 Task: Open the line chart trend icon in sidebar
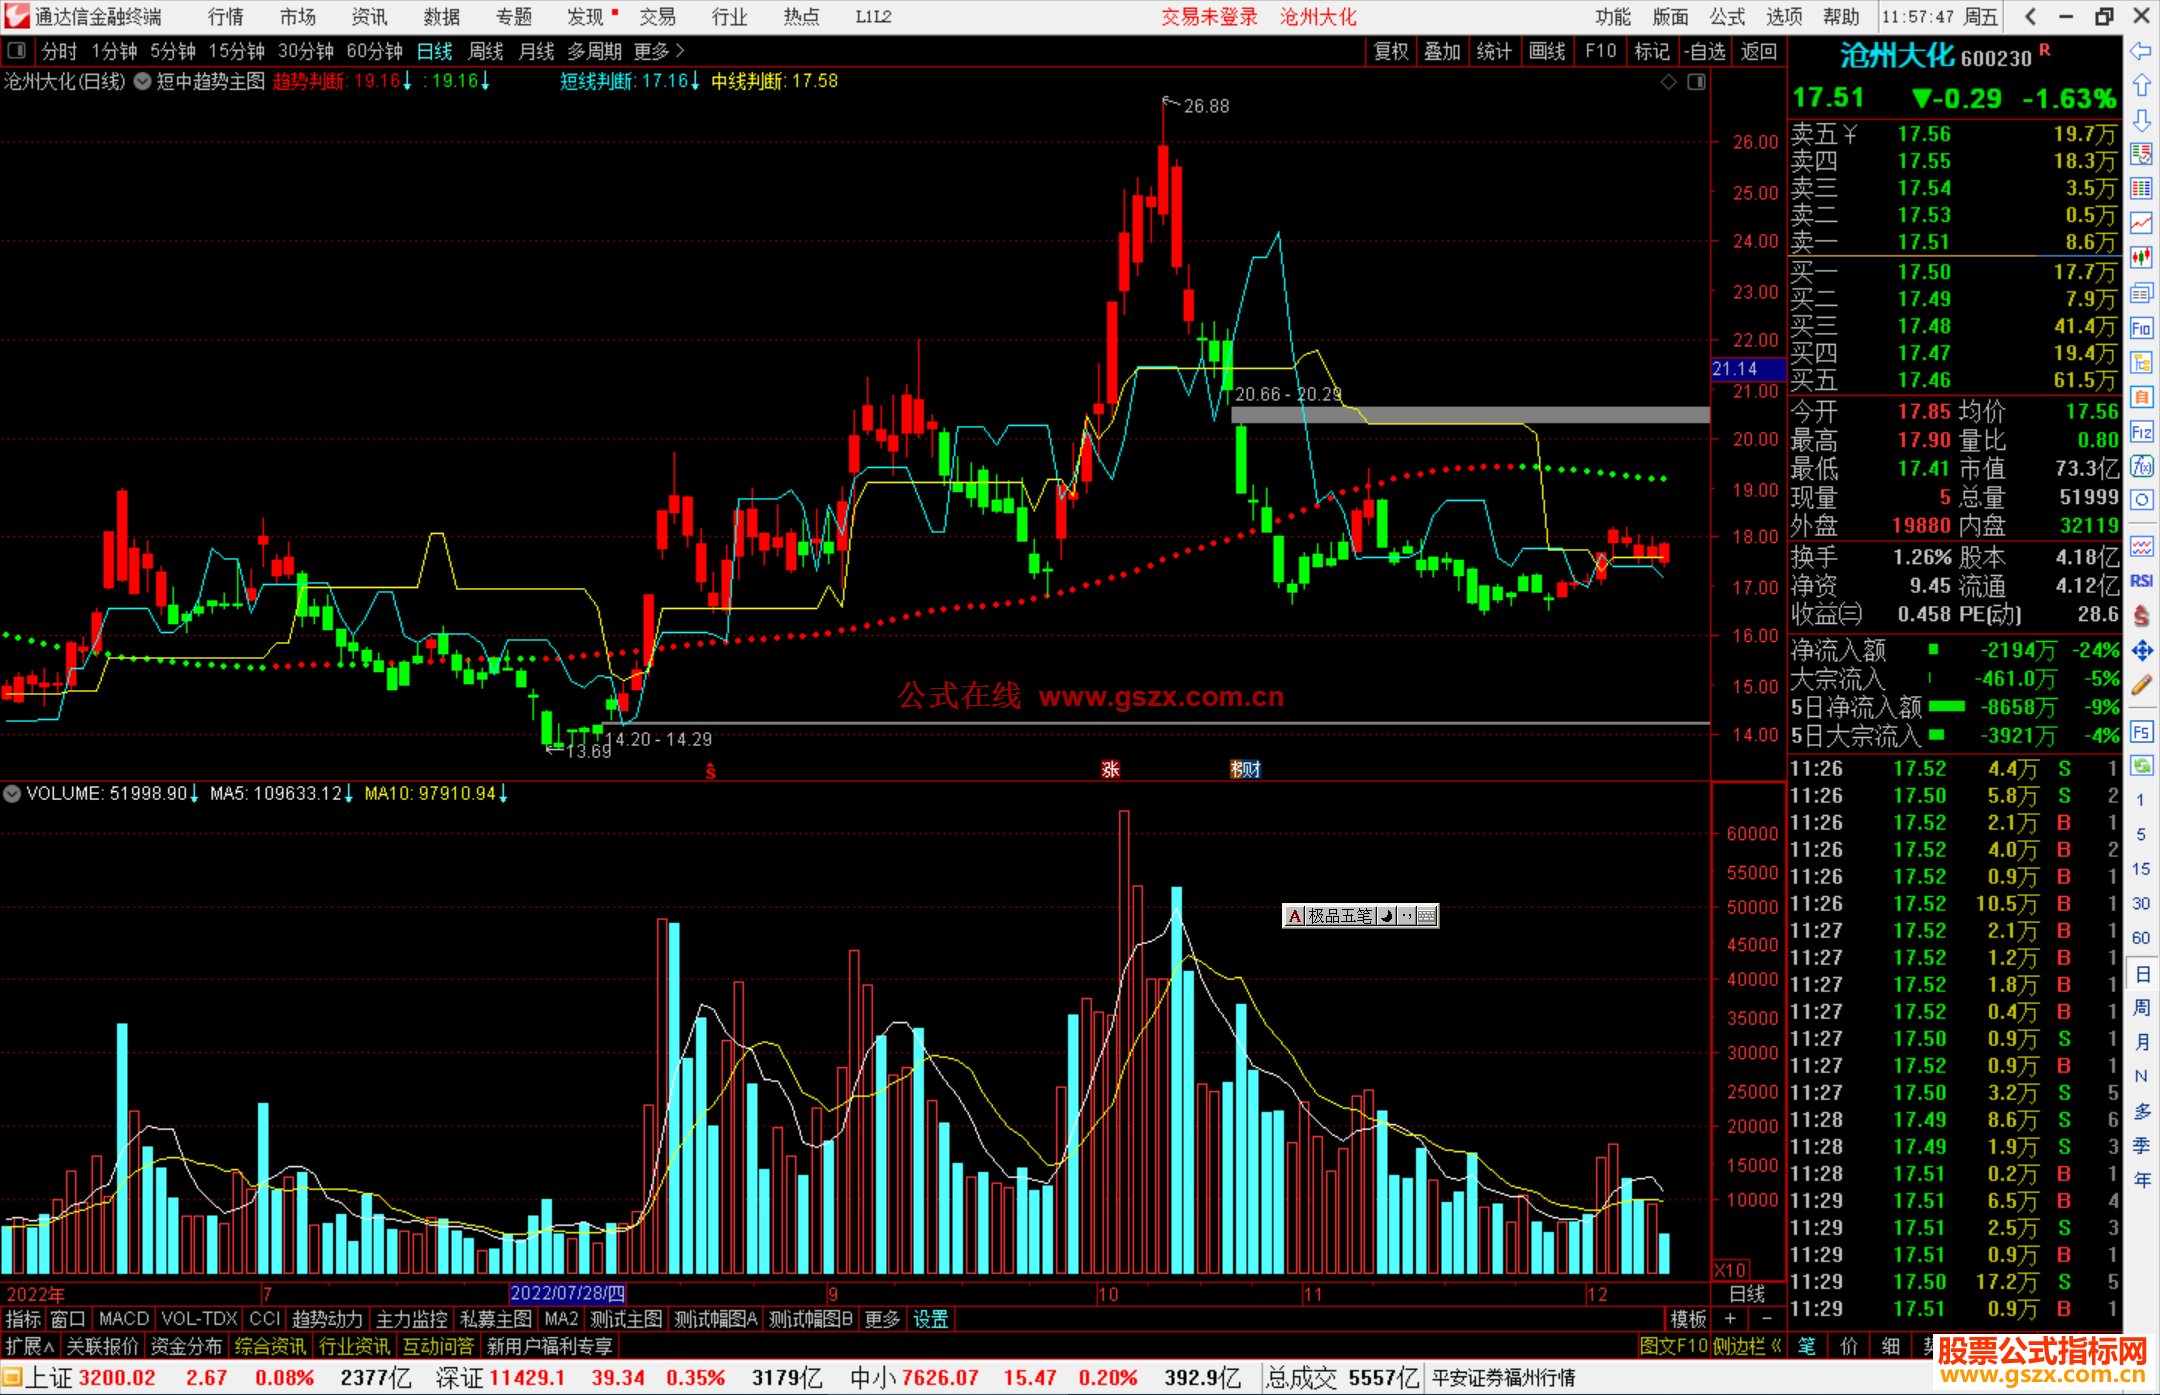2141,224
